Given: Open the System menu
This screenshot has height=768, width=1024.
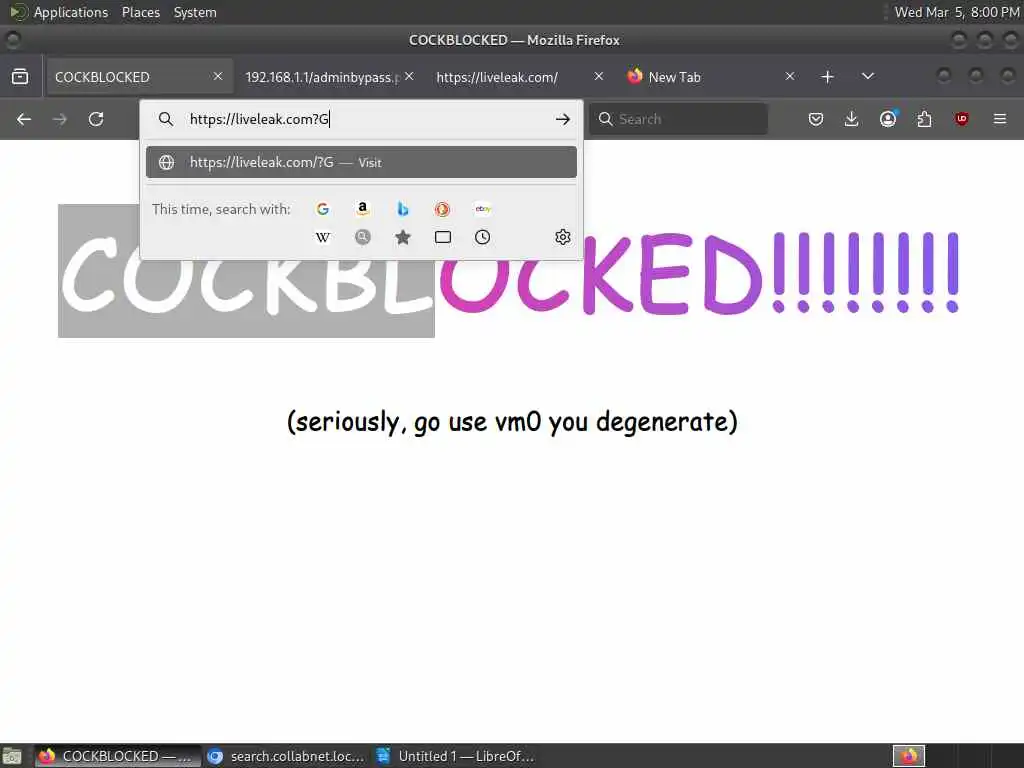Looking at the screenshot, I should 195,12.
